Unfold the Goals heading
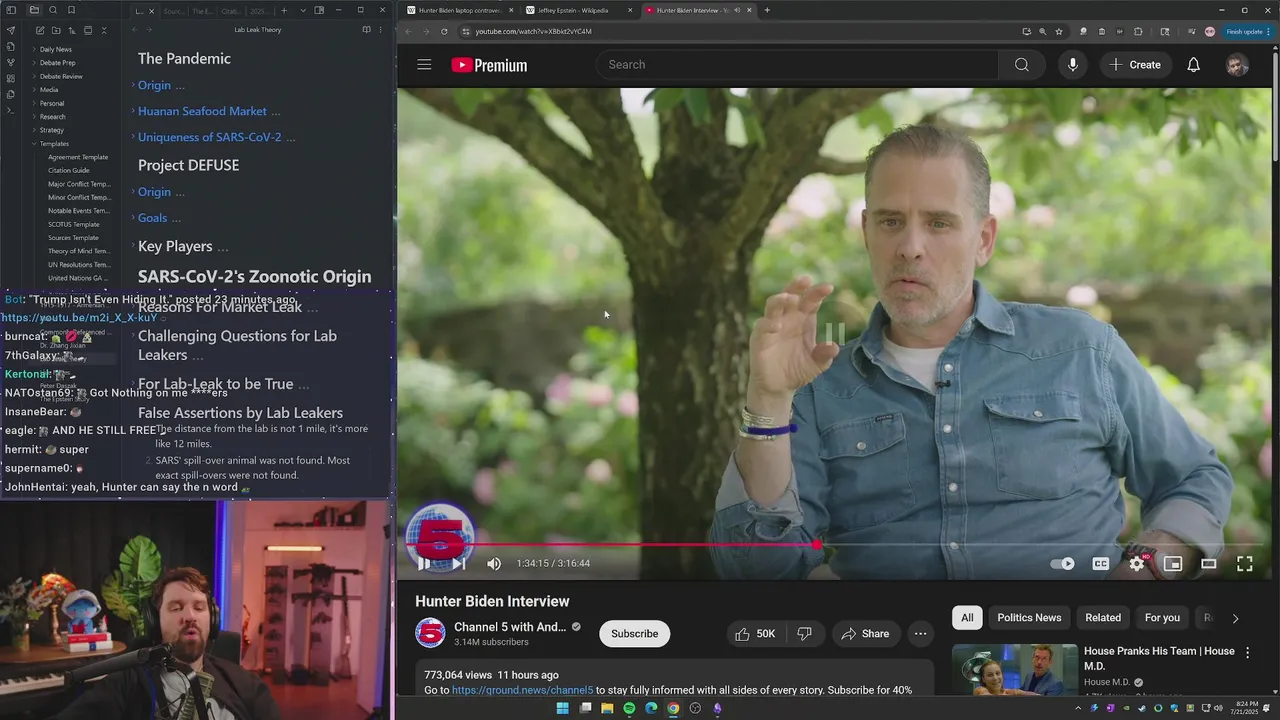Image resolution: width=1280 pixels, height=720 pixels. (x=133, y=218)
